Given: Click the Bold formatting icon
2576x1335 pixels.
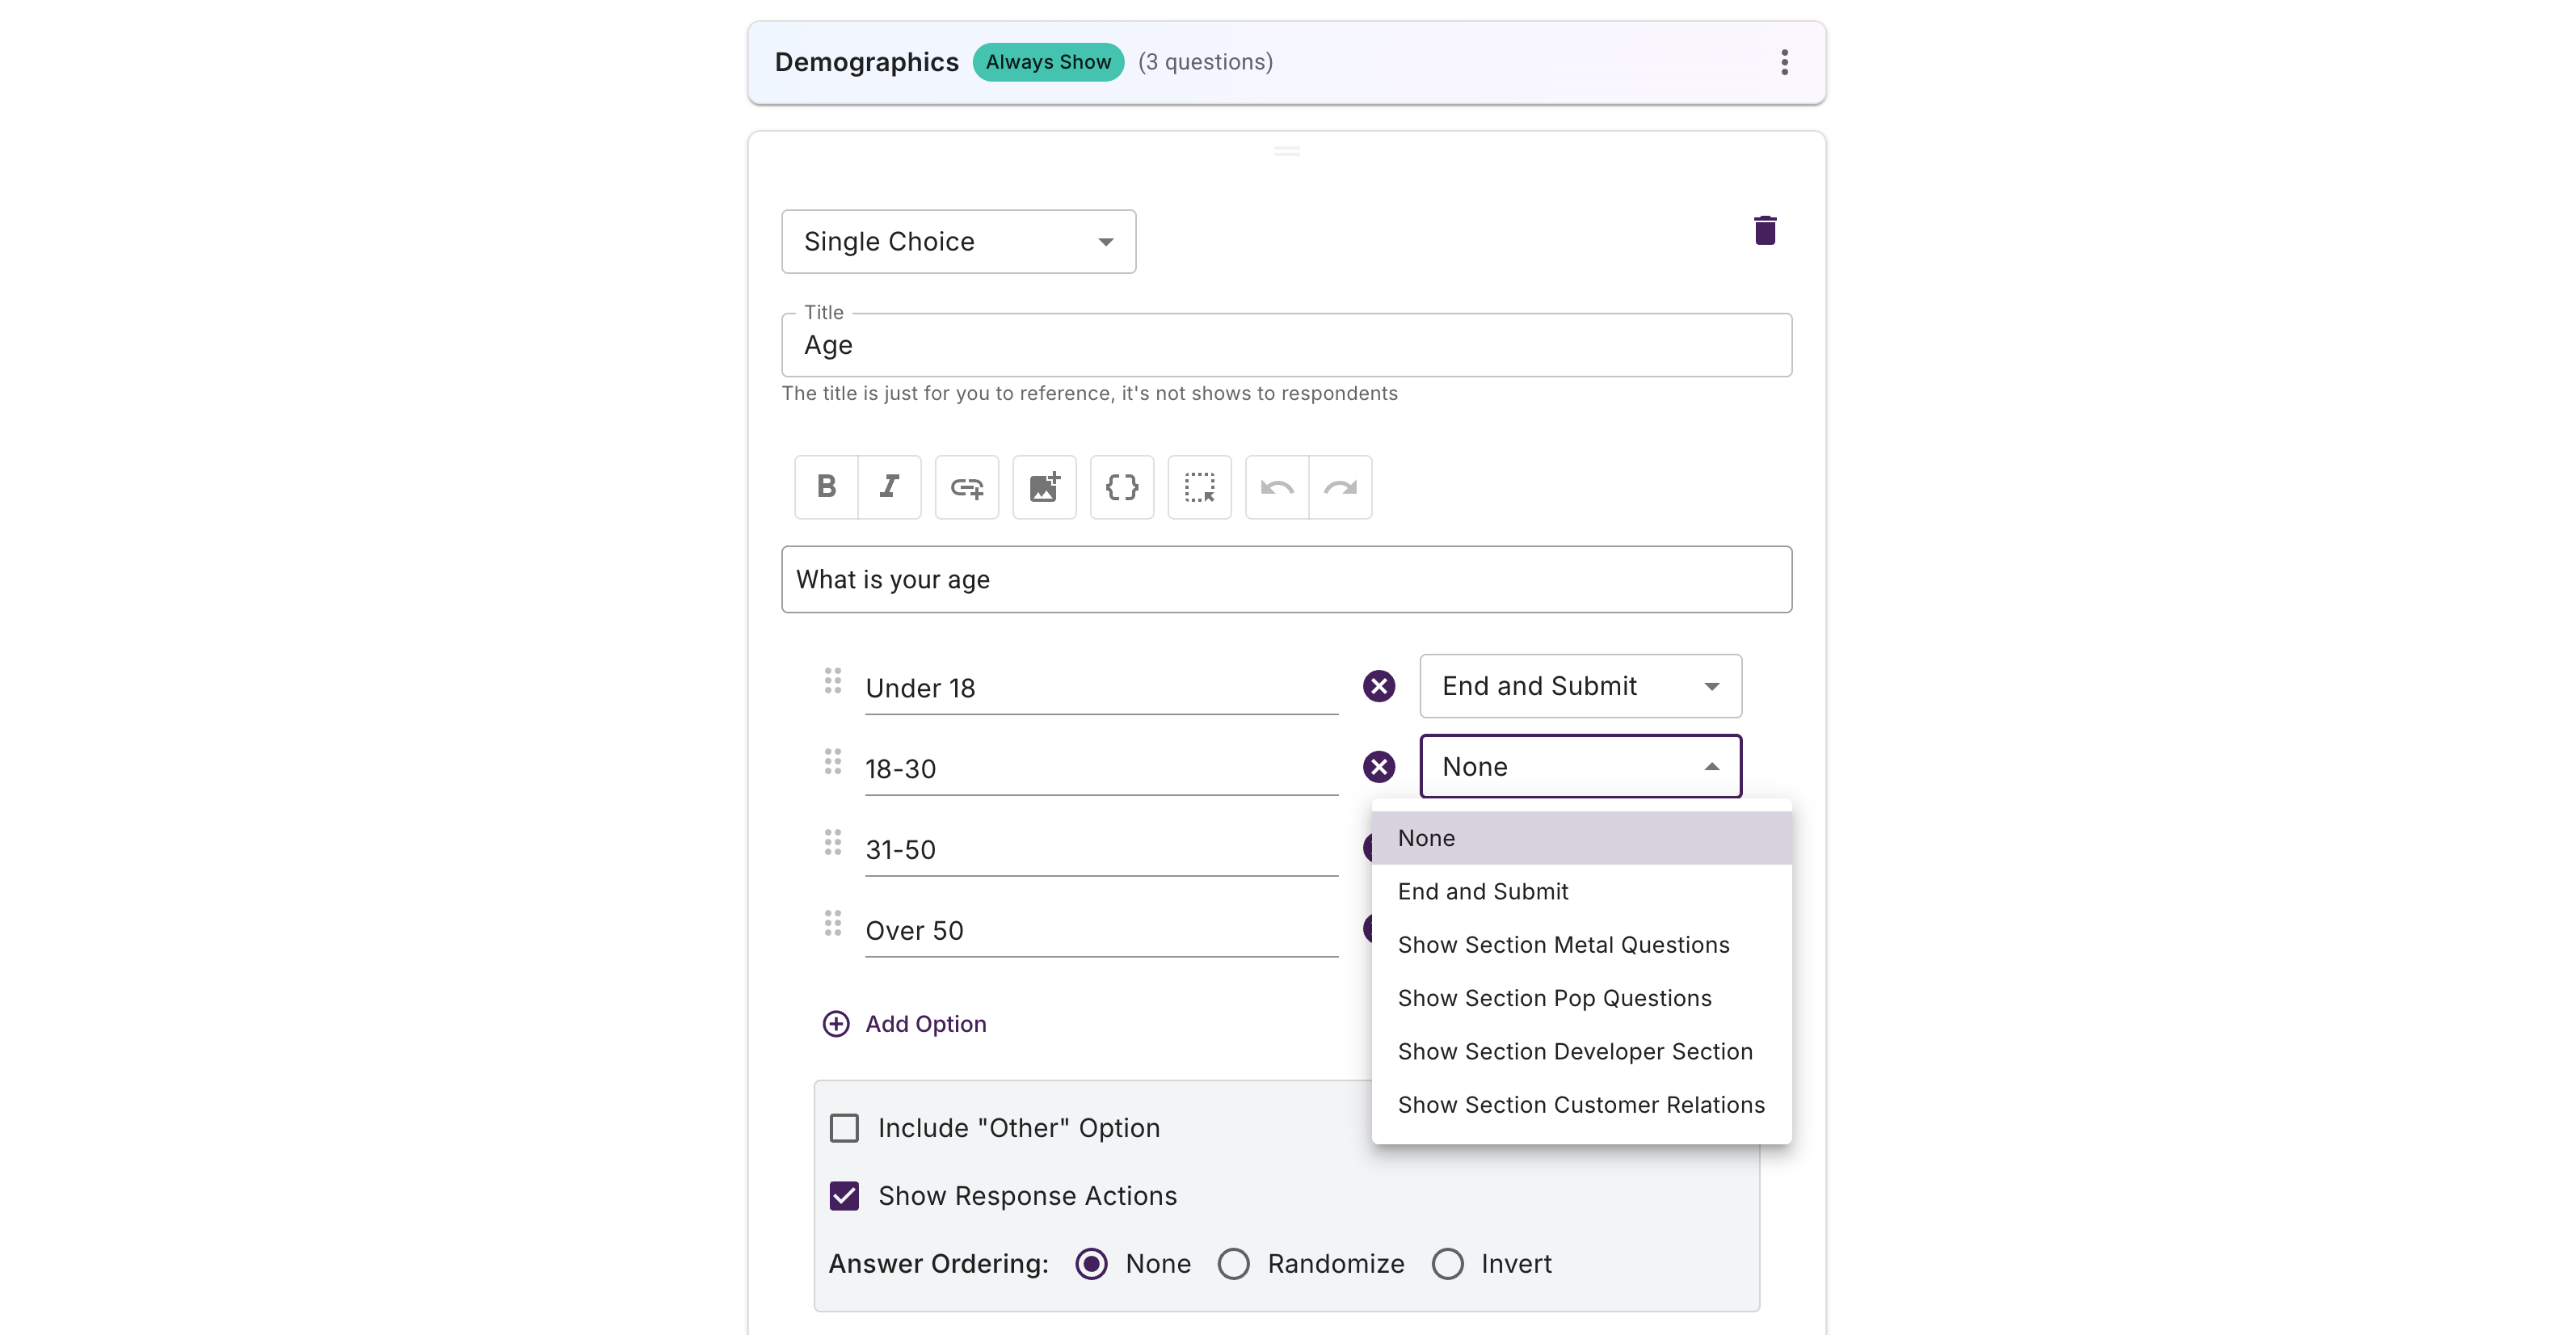Looking at the screenshot, I should [826, 487].
